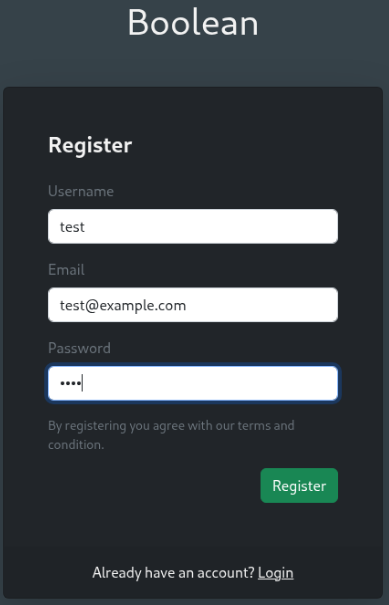Click the Password field label
The width and height of the screenshot is (389, 605).
pos(79,348)
